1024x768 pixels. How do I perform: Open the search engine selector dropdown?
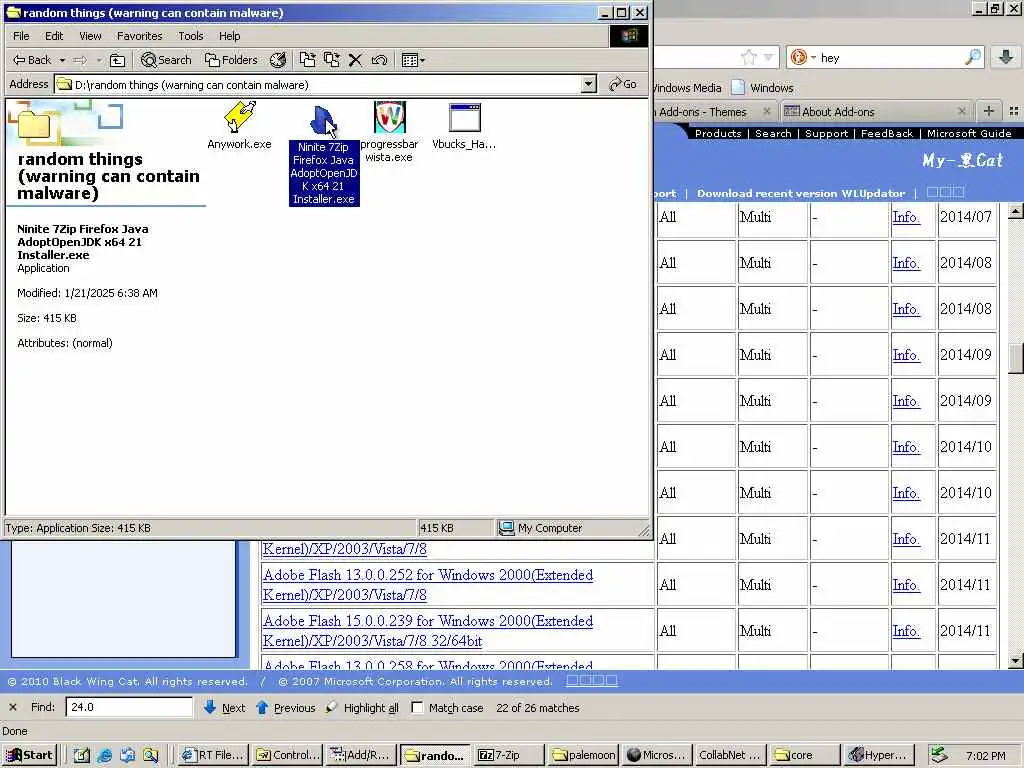(804, 57)
